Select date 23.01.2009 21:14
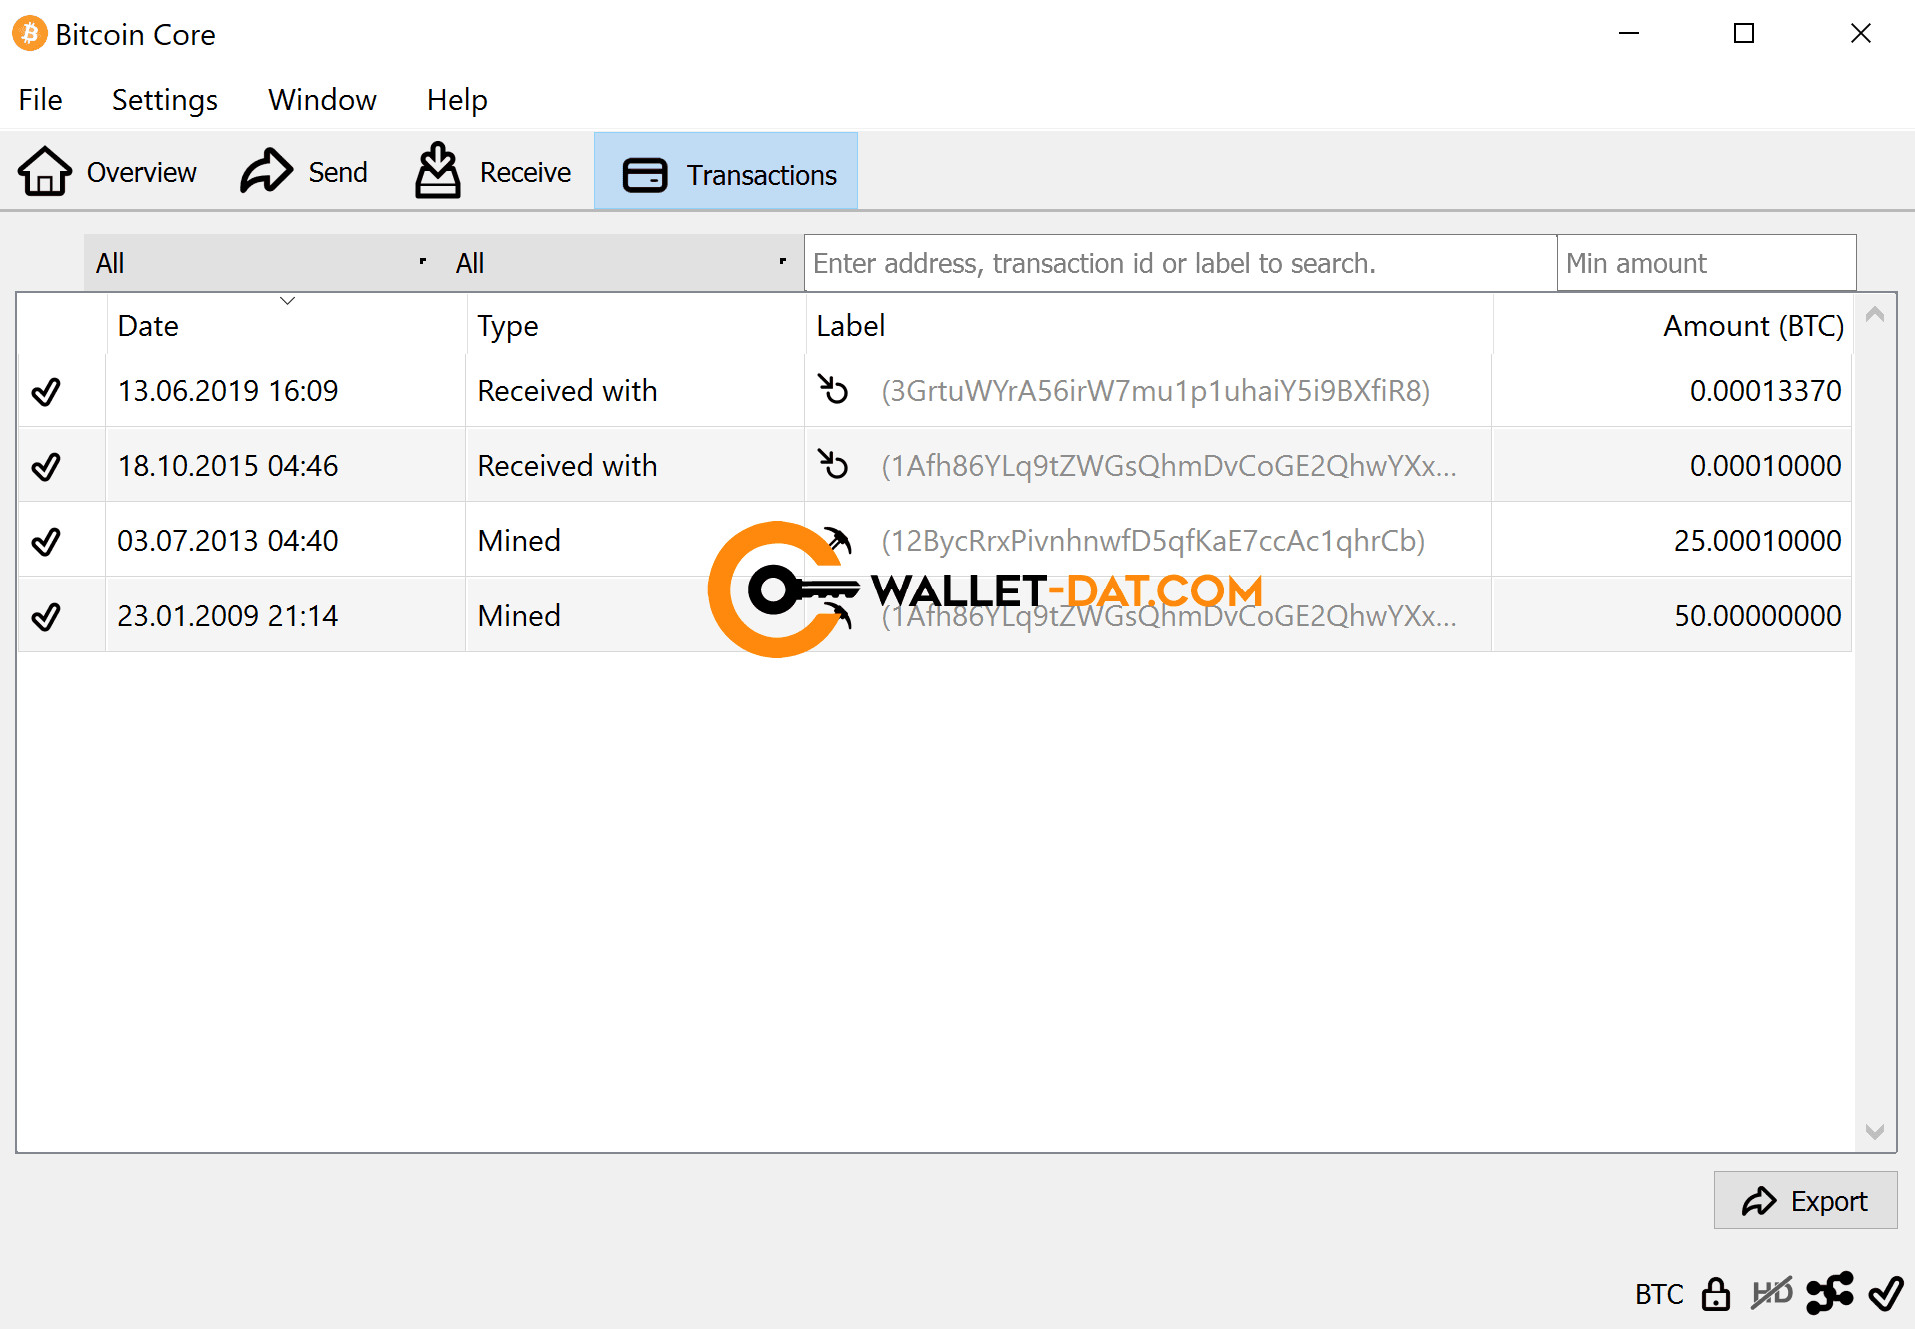The height and width of the screenshot is (1329, 1915). pyautogui.click(x=228, y=616)
